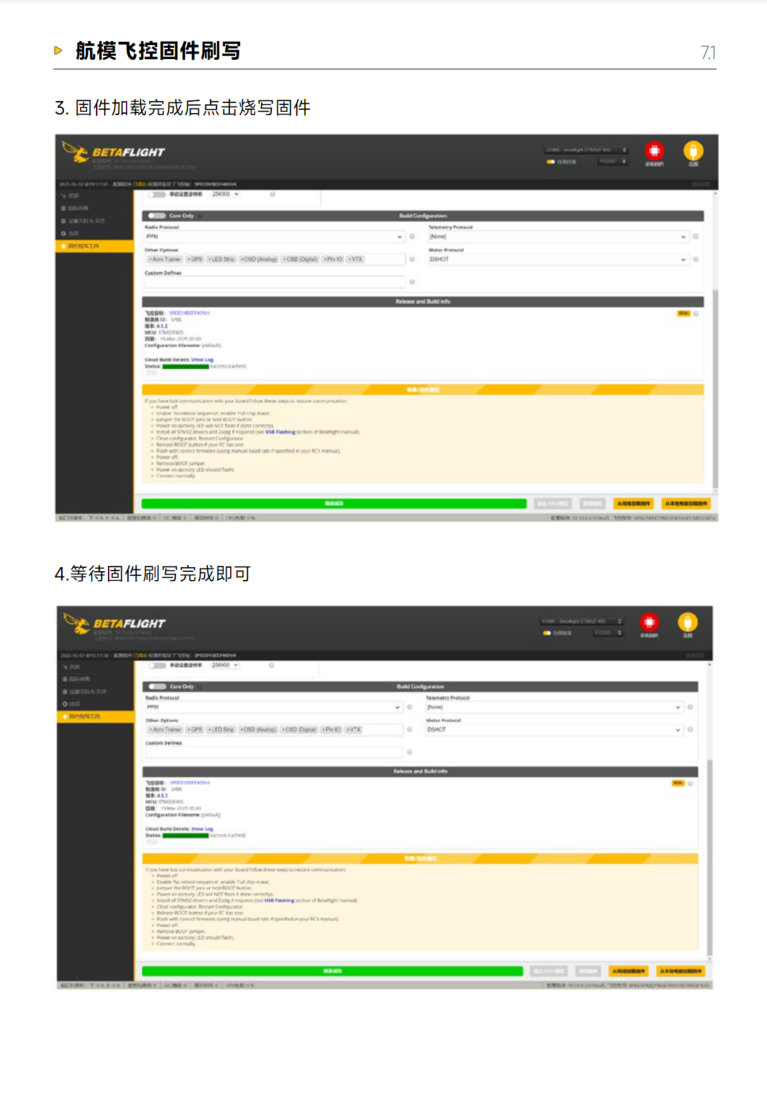Select highlighted firmware flasher sidebar tab, step 4 screenshot

pos(96,716)
